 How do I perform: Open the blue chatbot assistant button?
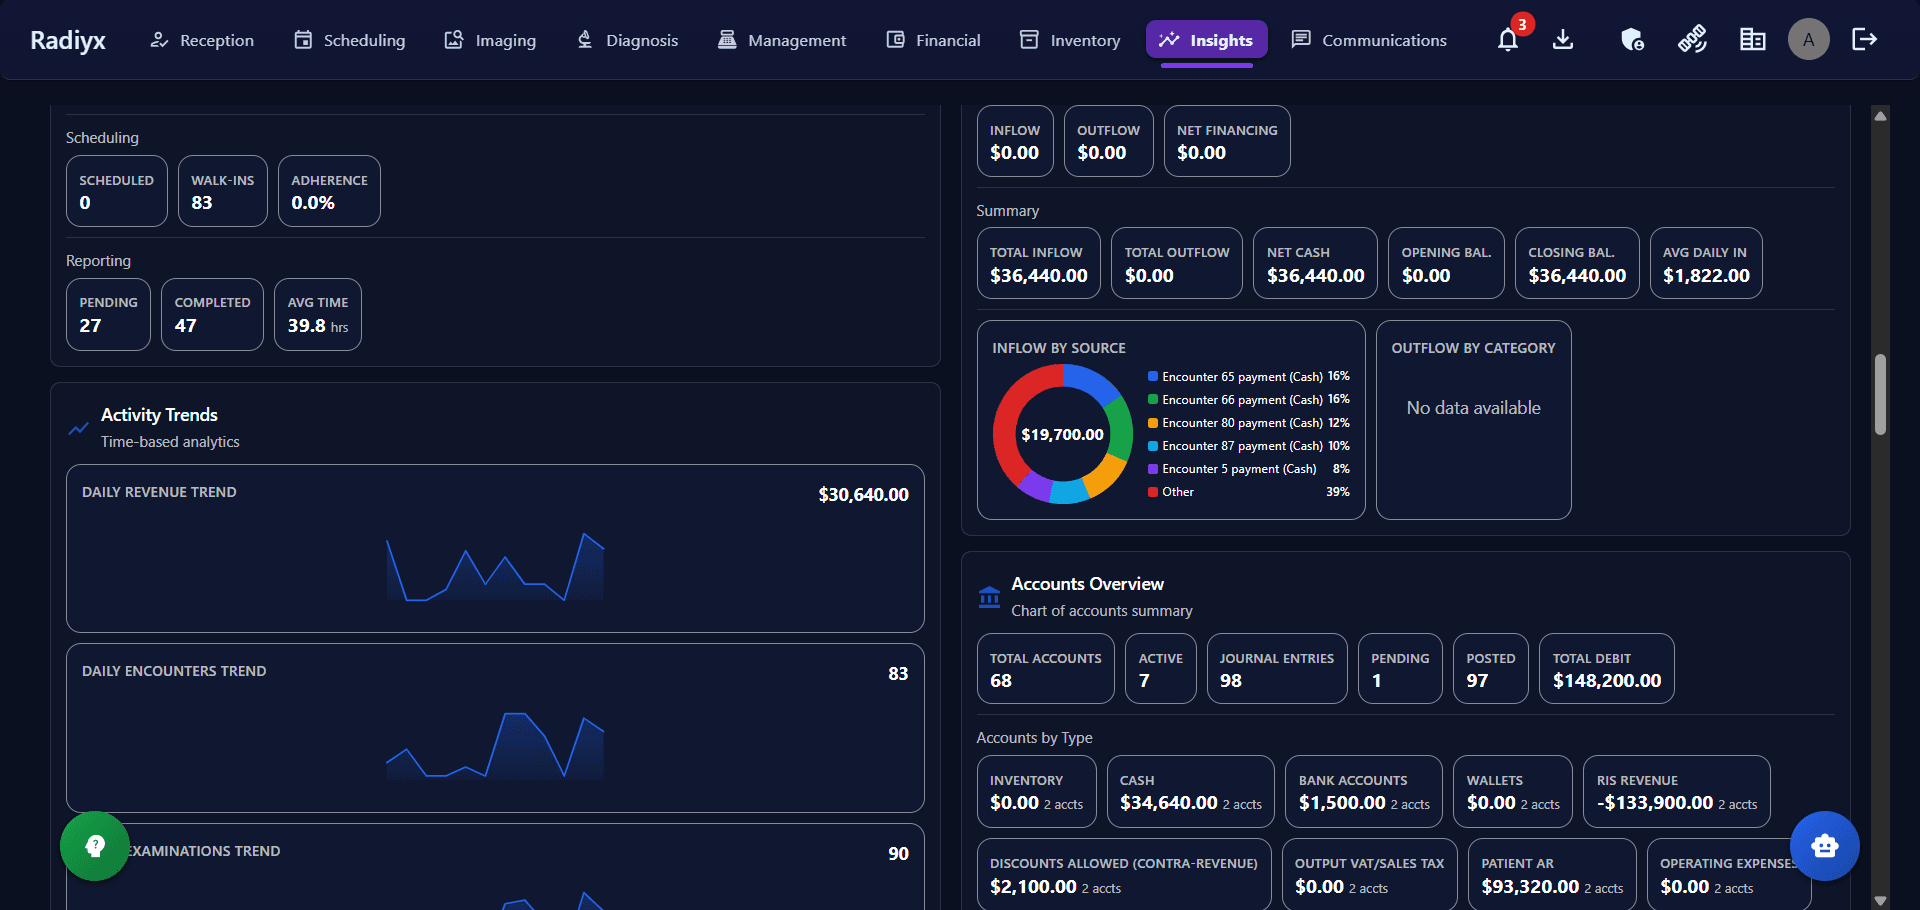pos(1825,846)
